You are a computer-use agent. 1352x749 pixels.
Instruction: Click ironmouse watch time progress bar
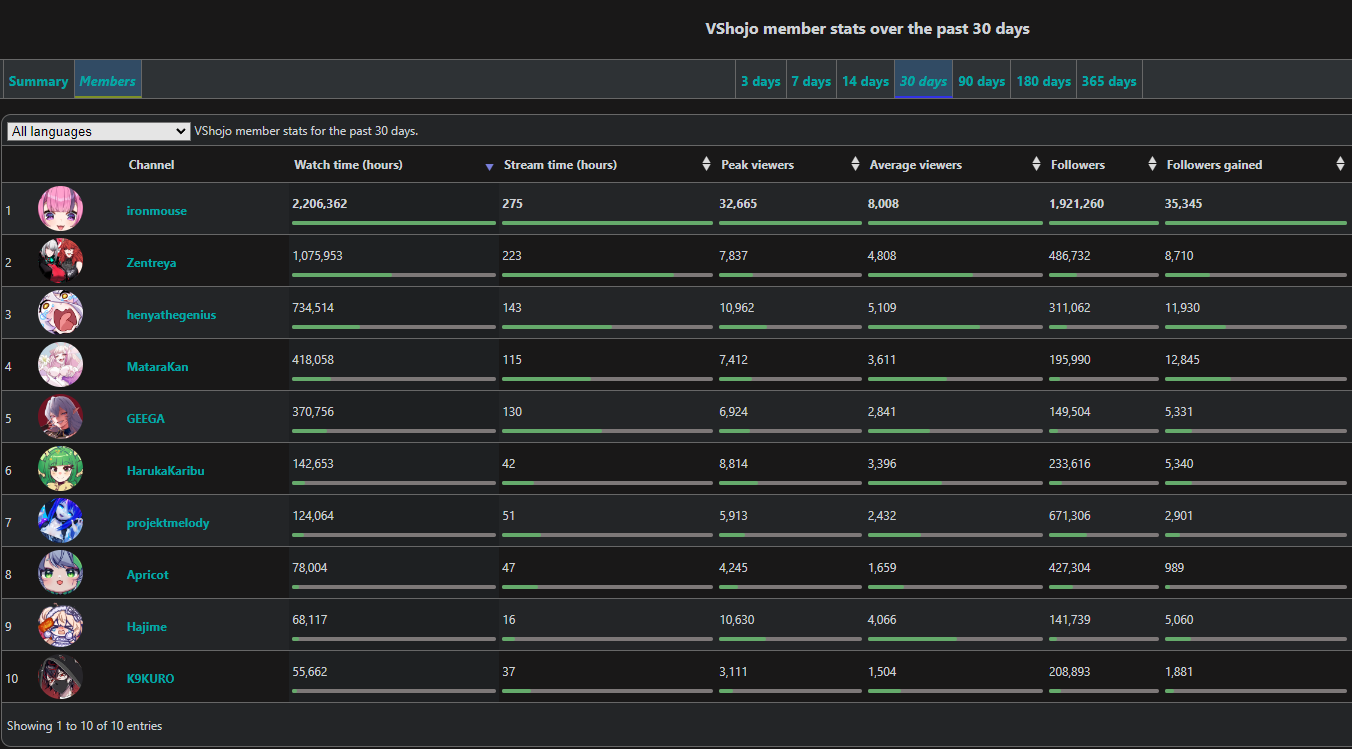[x=394, y=223]
